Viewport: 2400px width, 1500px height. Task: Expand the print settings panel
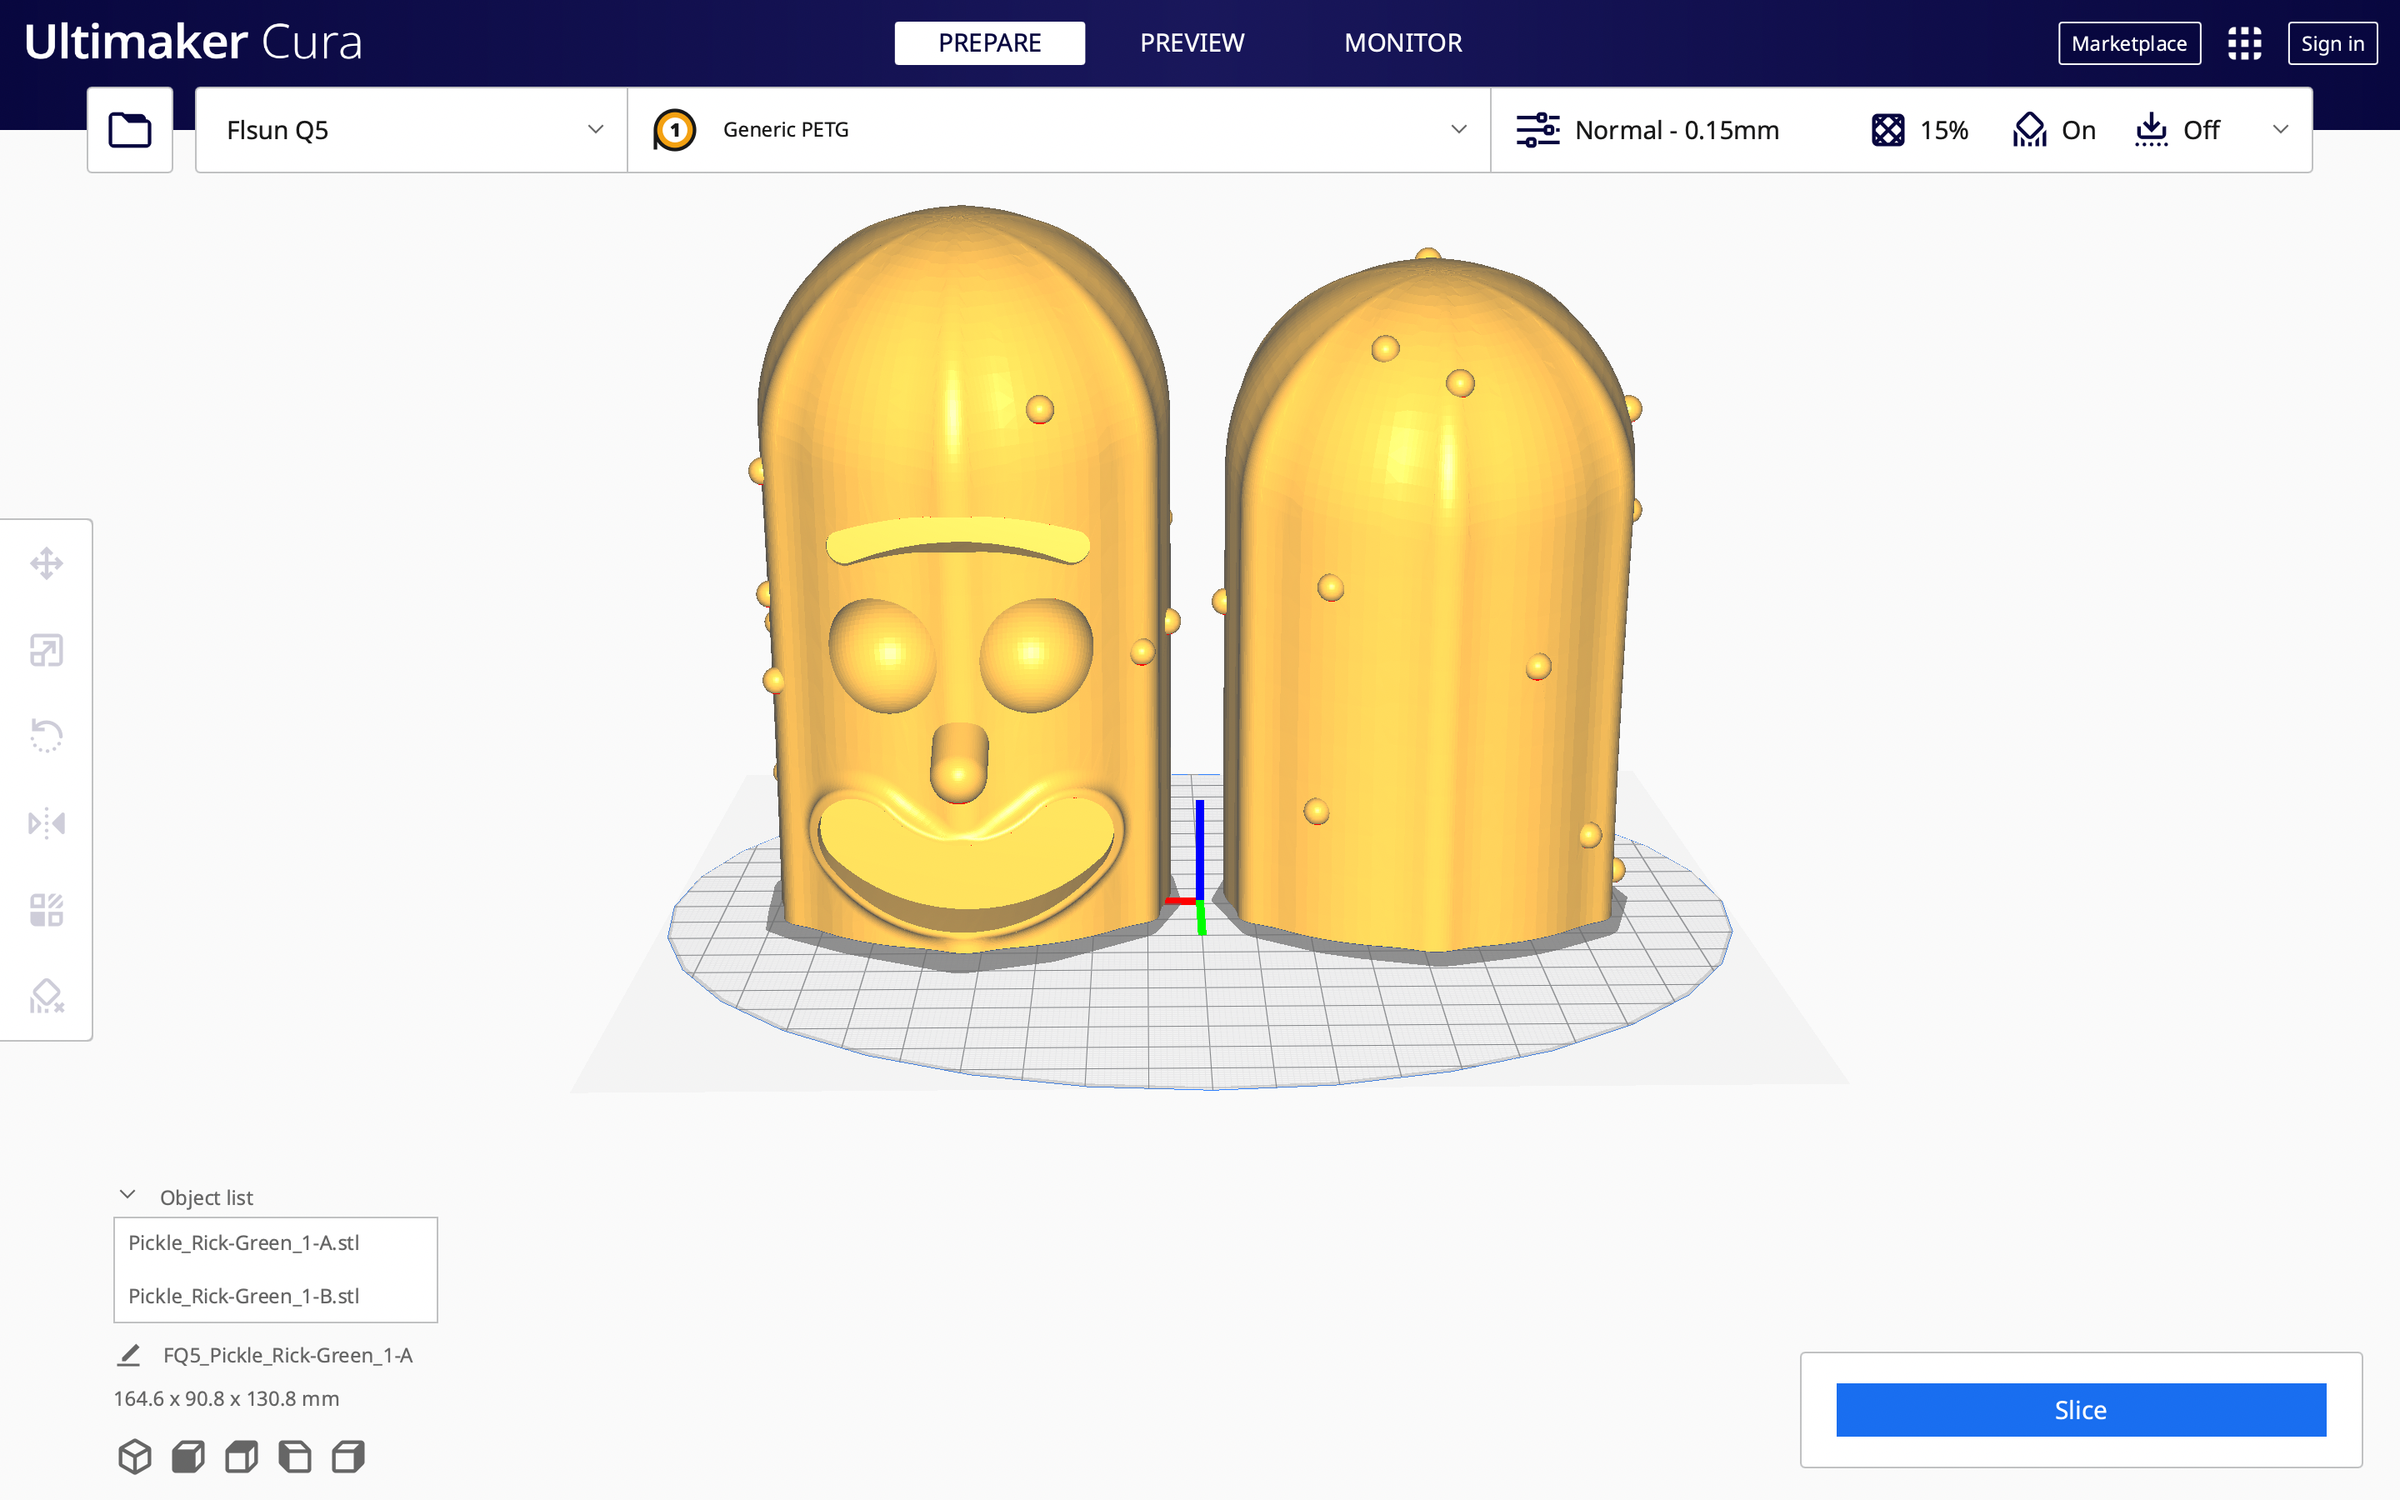click(x=2281, y=129)
